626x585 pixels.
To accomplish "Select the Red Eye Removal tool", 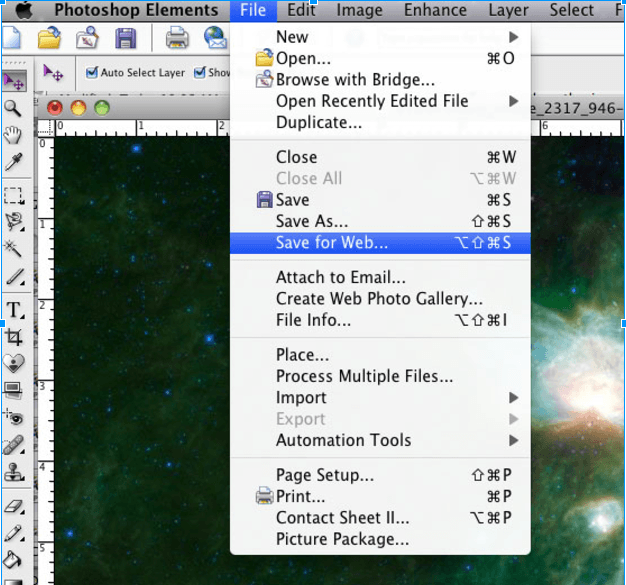I will pos(14,417).
